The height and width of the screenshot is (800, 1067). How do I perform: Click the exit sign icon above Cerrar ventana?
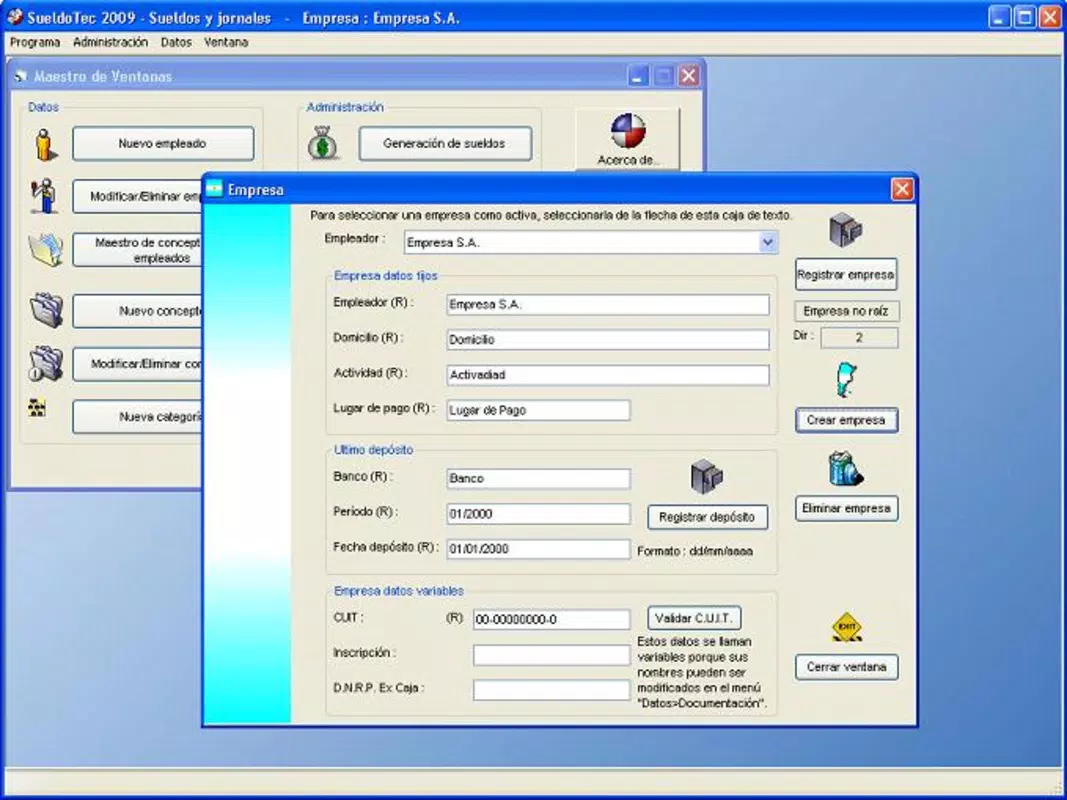847,627
